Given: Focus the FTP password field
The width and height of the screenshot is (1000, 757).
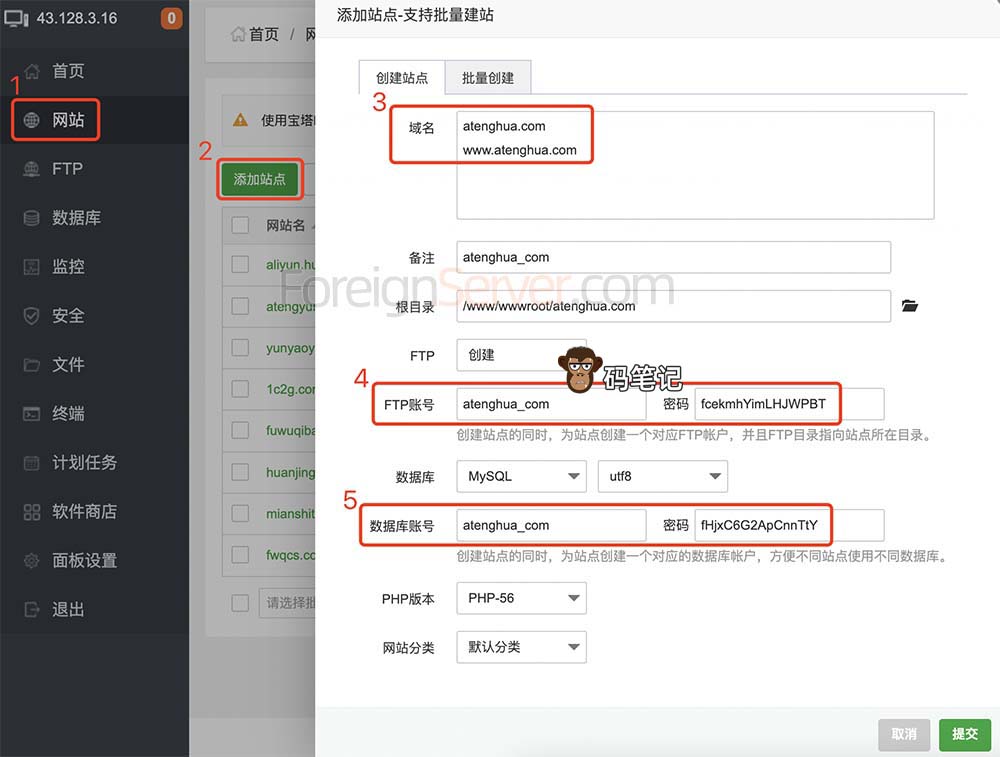Looking at the screenshot, I should (x=788, y=404).
